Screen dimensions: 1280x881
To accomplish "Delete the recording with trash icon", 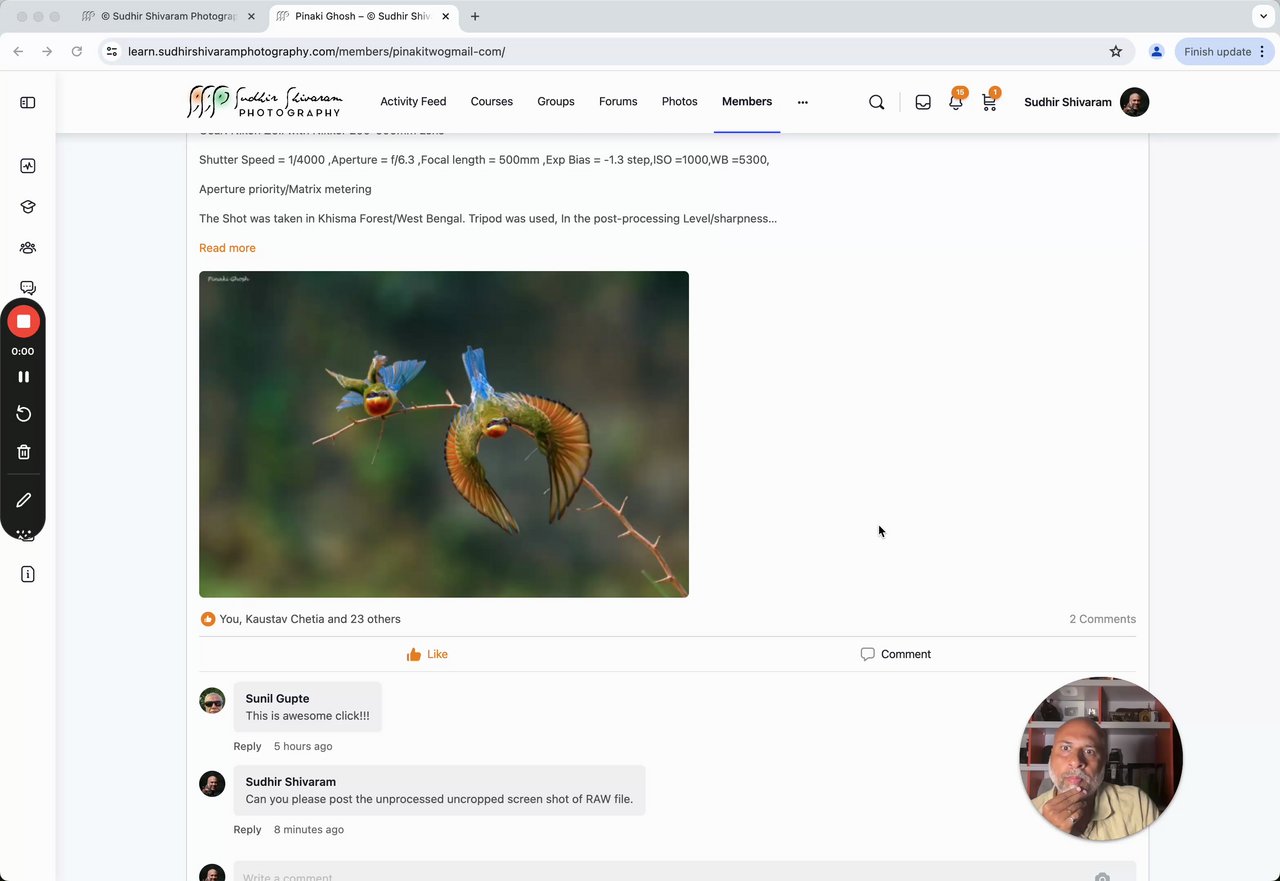I will [x=23, y=452].
